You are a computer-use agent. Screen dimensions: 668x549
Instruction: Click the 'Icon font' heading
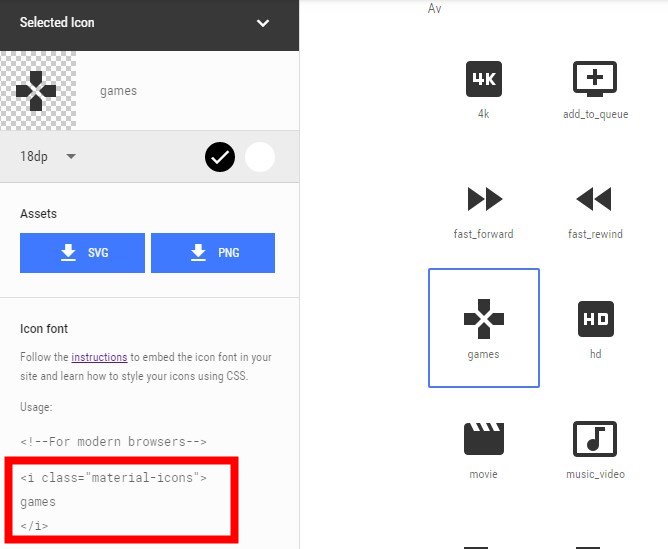point(44,328)
